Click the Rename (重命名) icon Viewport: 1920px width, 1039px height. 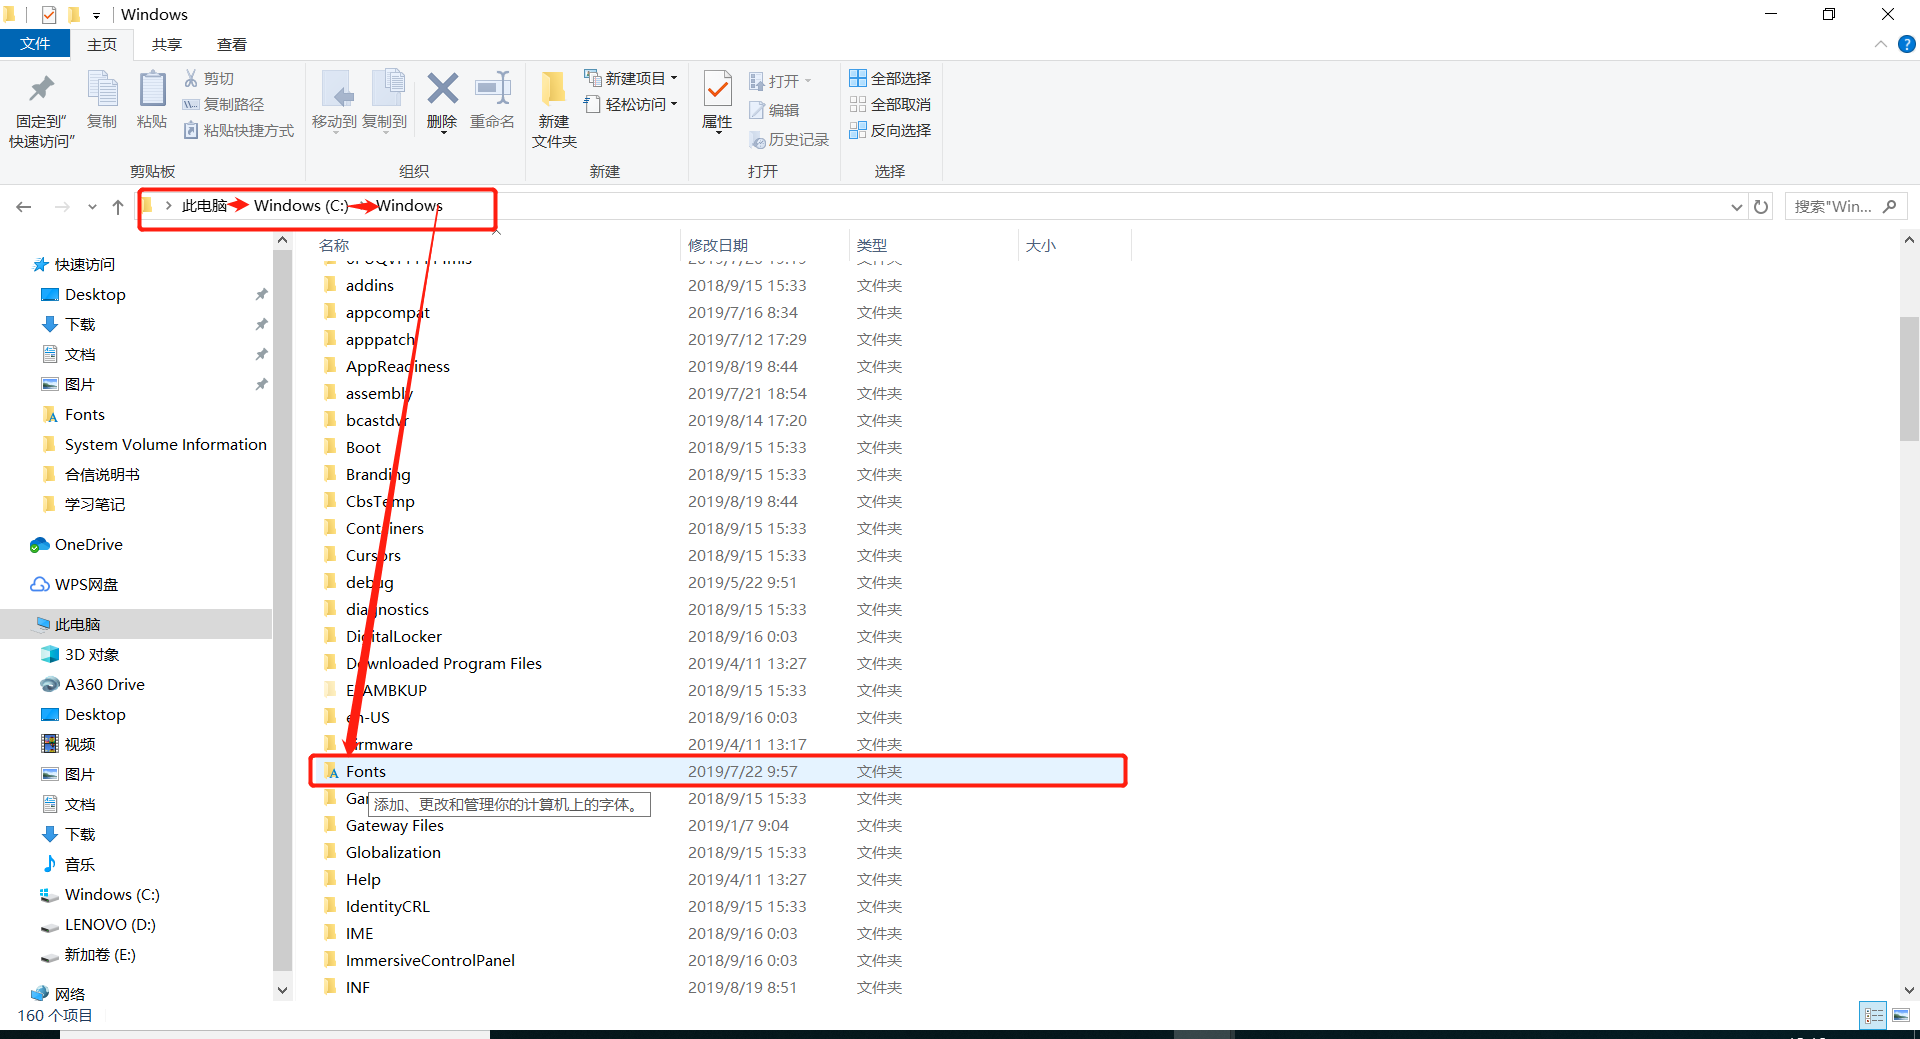click(x=492, y=89)
